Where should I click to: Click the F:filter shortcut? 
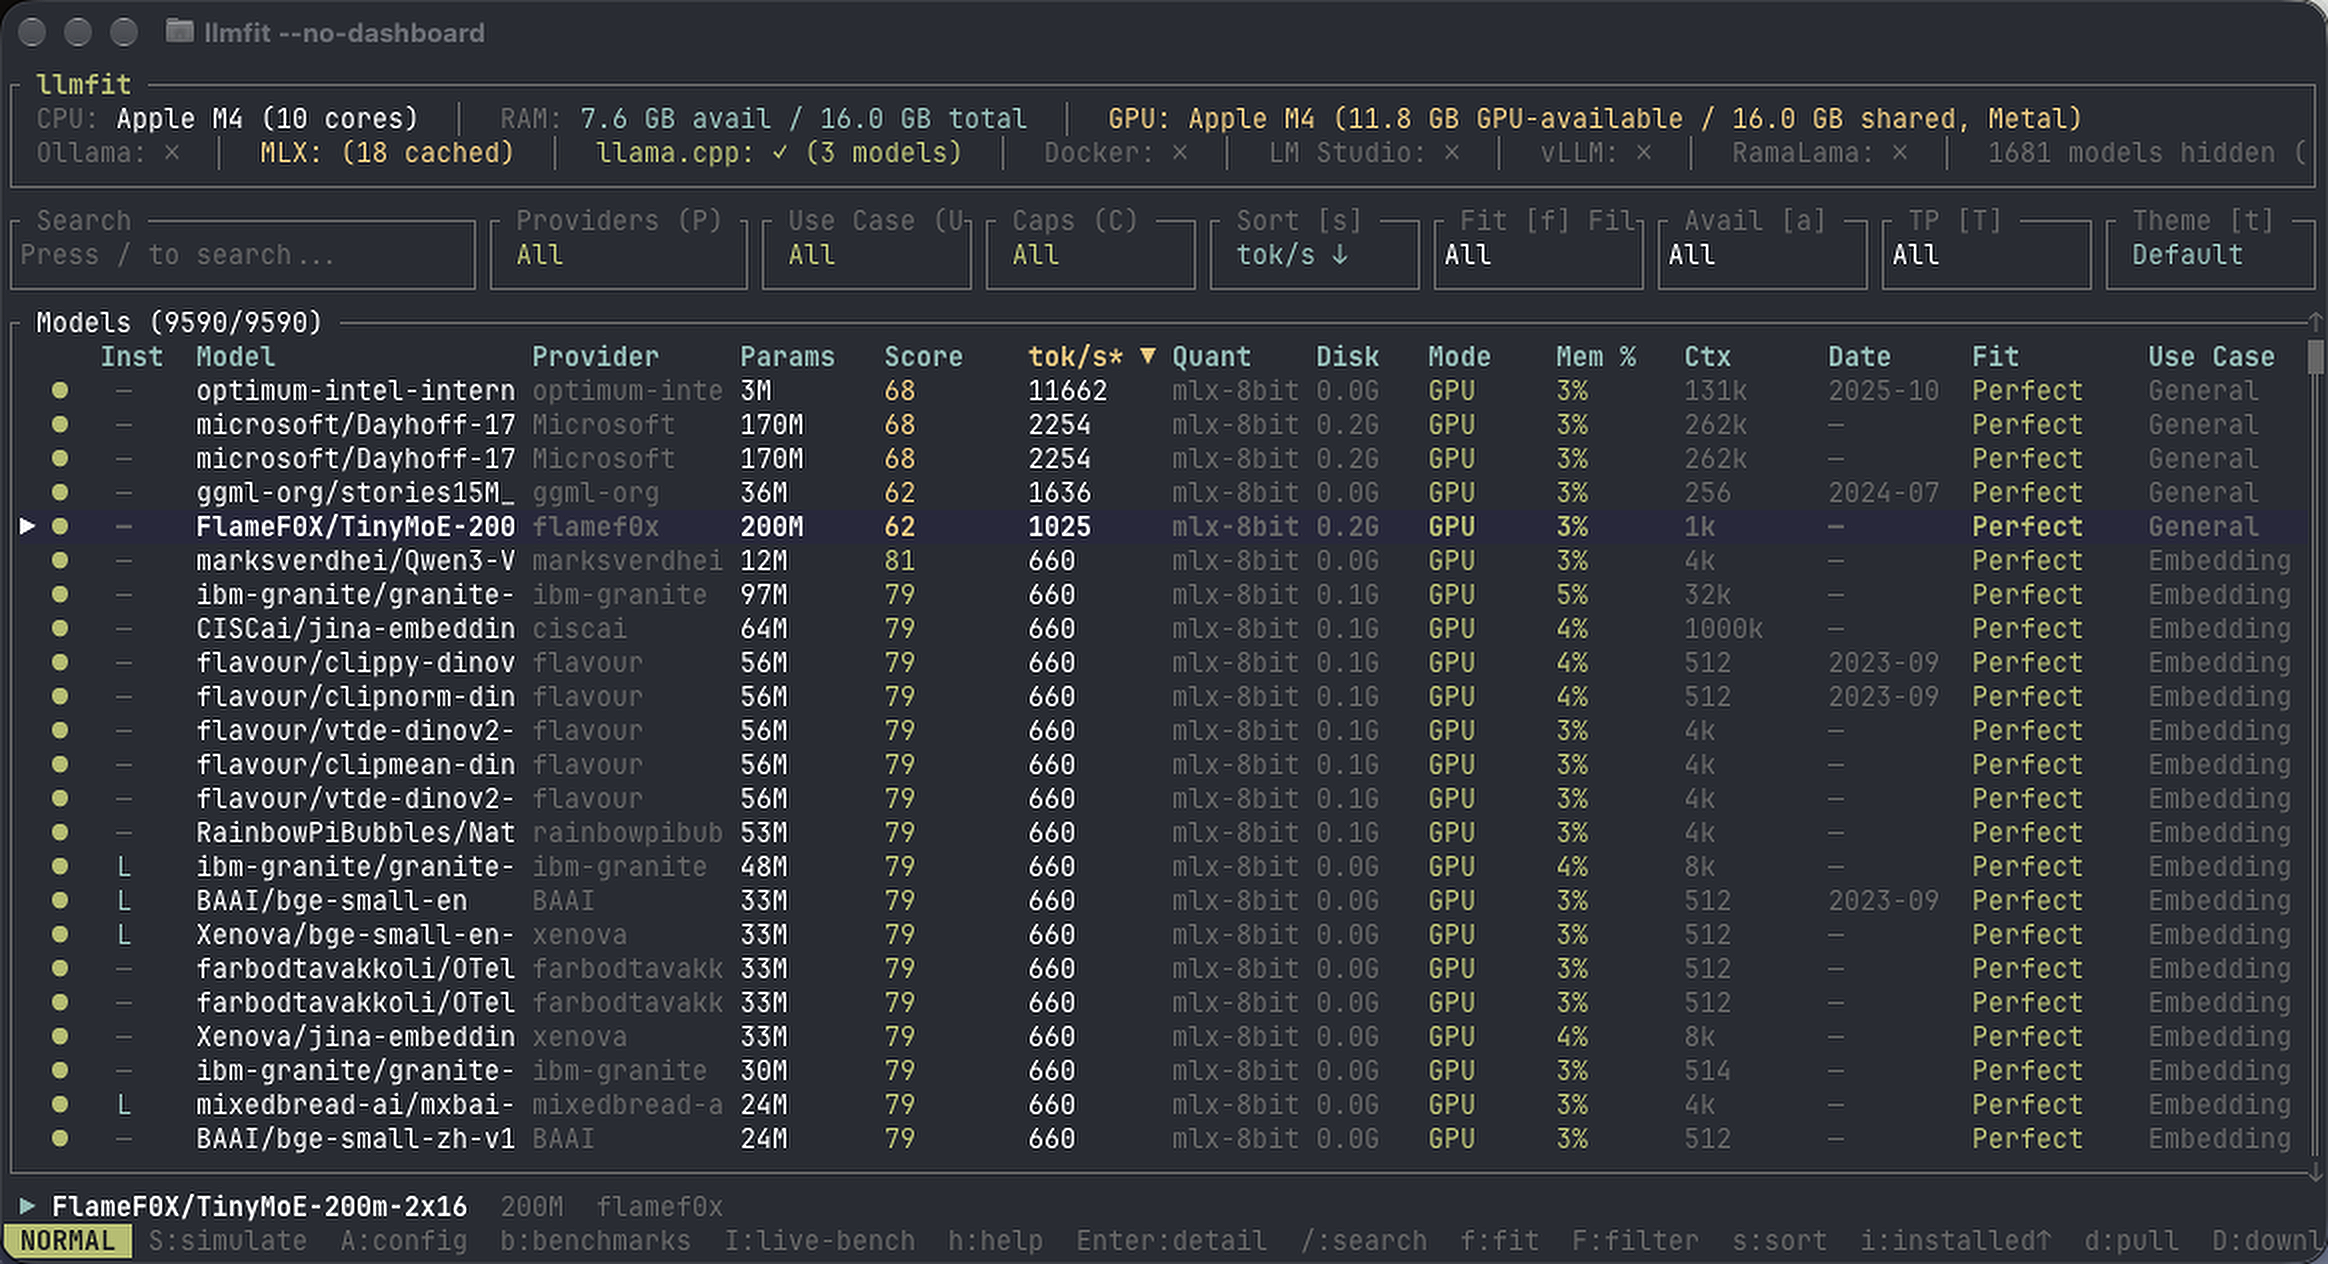pyautogui.click(x=1635, y=1241)
